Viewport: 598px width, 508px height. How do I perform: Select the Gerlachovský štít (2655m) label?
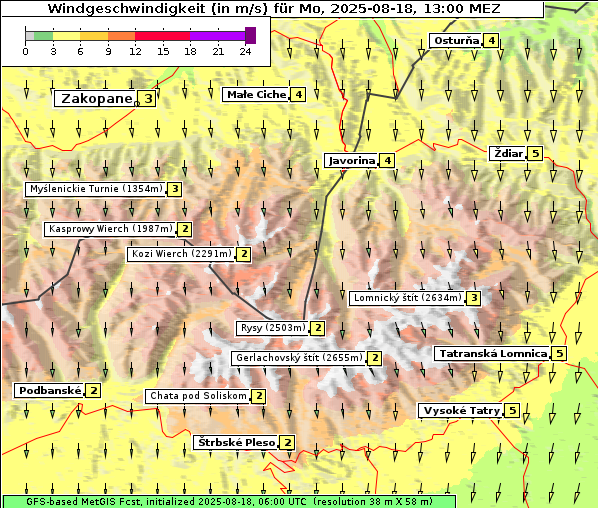[x=298, y=358]
